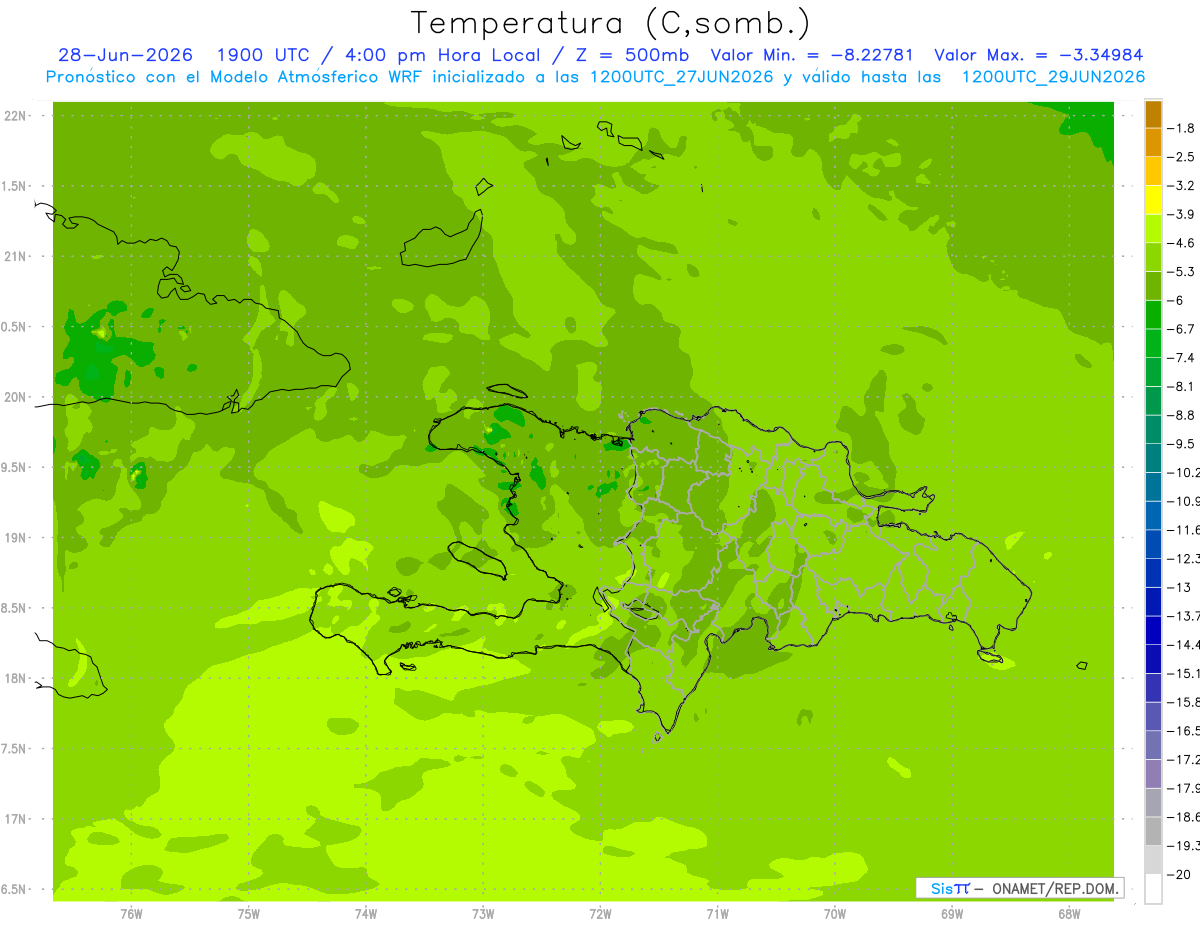Click the '69W' longitude label

point(952,914)
